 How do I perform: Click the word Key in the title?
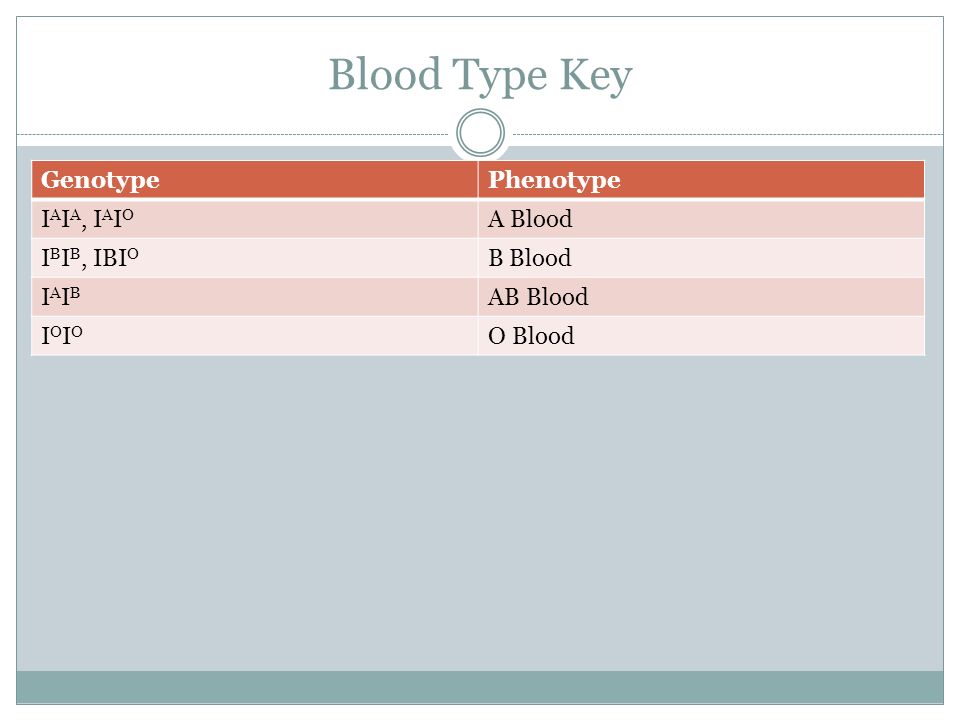tap(595, 76)
